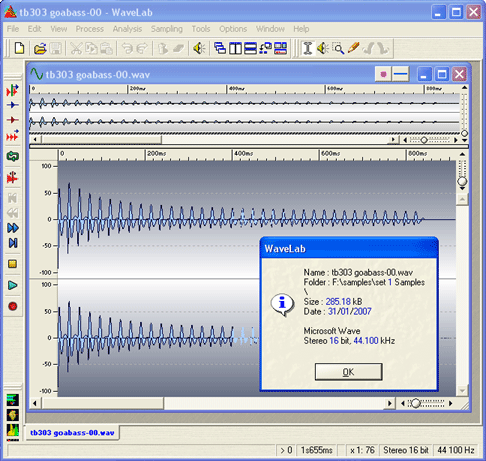Screen dimensions: 486x461
Task: Confirm the WaveLab info dialog with OK
Action: tap(348, 372)
